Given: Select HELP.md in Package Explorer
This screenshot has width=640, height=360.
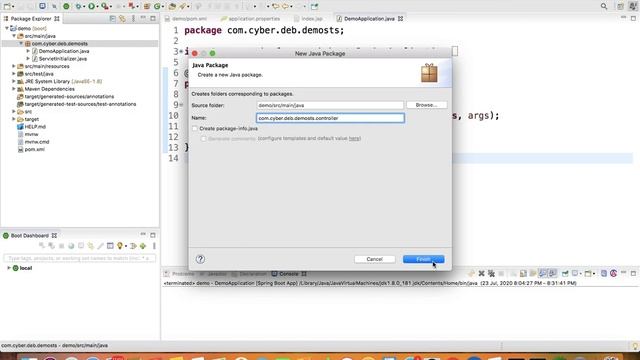Looking at the screenshot, I should pyautogui.click(x=35, y=127).
